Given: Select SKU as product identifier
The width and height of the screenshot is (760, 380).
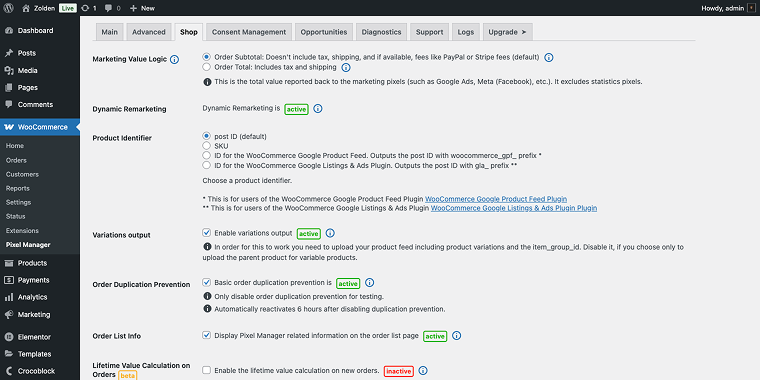Looking at the screenshot, I should point(207,146).
